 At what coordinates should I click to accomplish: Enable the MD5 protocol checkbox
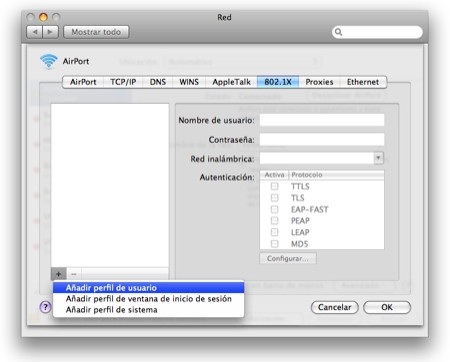274,244
